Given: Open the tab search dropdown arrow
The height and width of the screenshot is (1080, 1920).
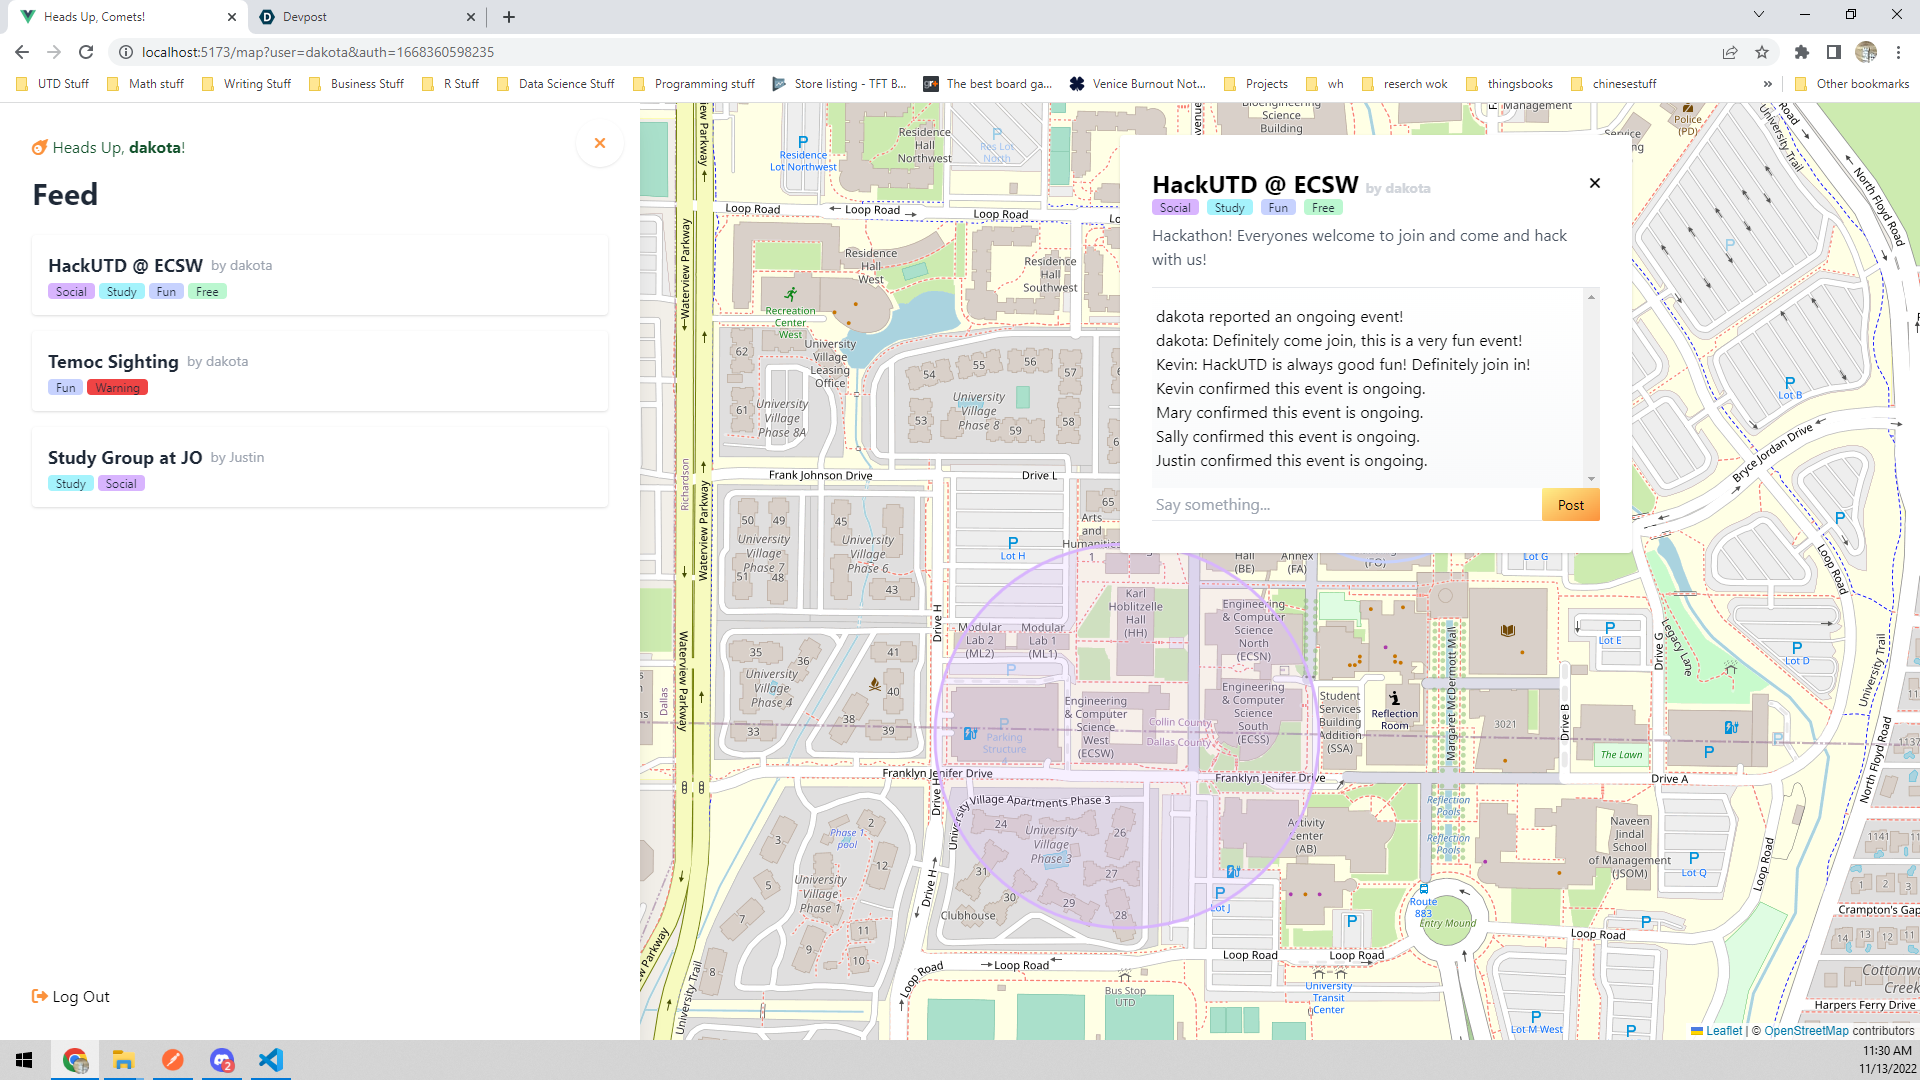Looking at the screenshot, I should 1759,15.
